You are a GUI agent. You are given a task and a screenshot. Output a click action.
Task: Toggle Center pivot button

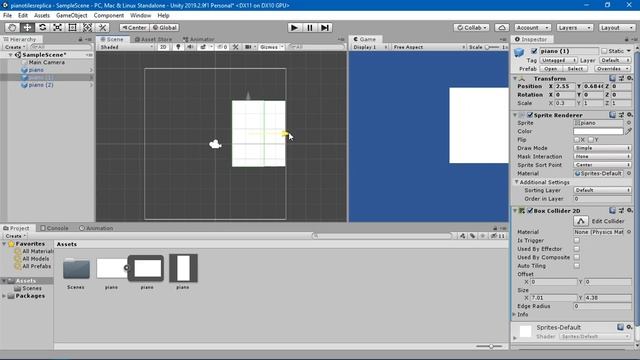(134, 27)
